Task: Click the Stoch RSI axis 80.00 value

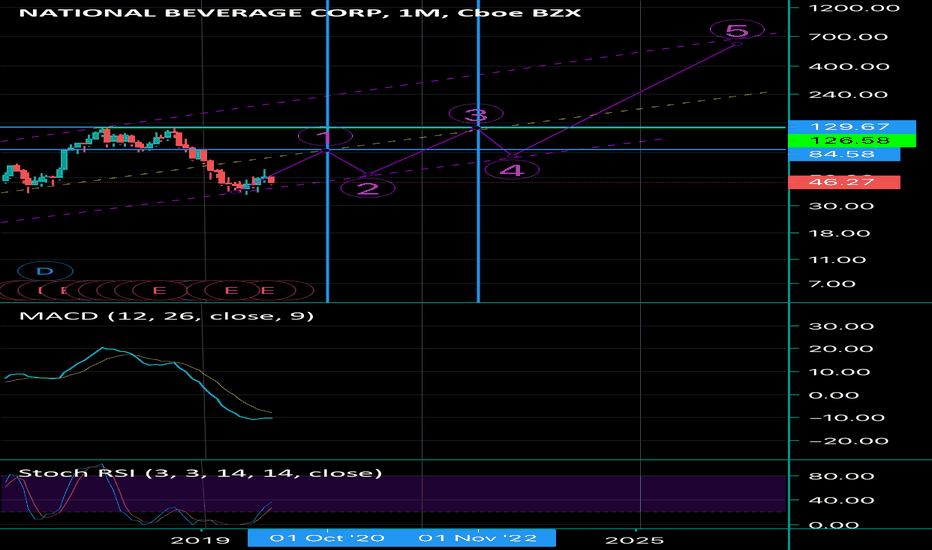Action: coord(840,476)
